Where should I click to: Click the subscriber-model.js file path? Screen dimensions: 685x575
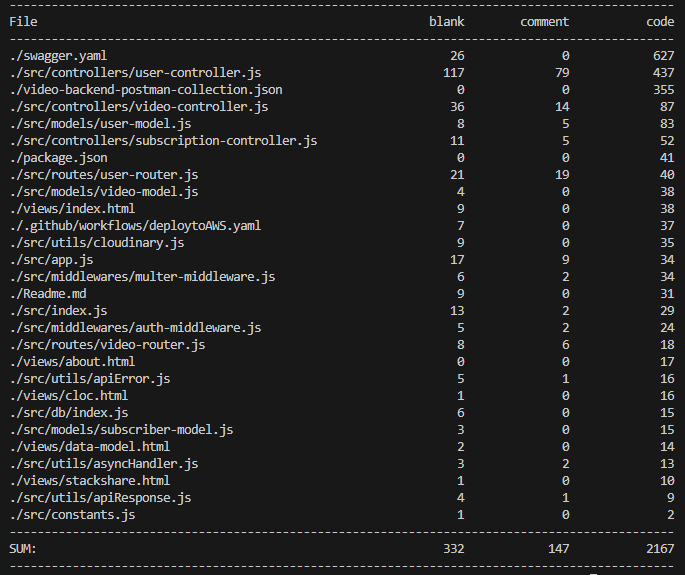121,429
